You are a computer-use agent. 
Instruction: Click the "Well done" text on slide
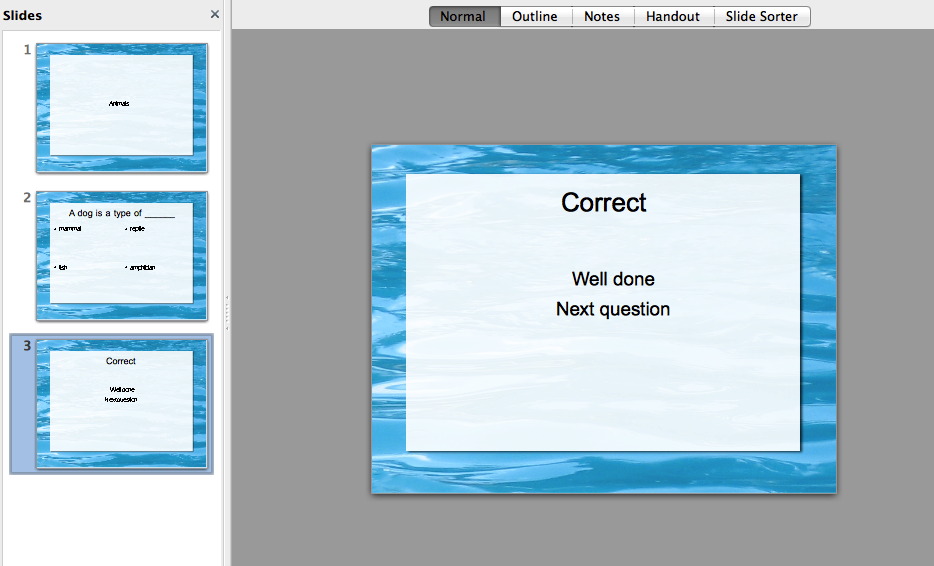click(613, 279)
